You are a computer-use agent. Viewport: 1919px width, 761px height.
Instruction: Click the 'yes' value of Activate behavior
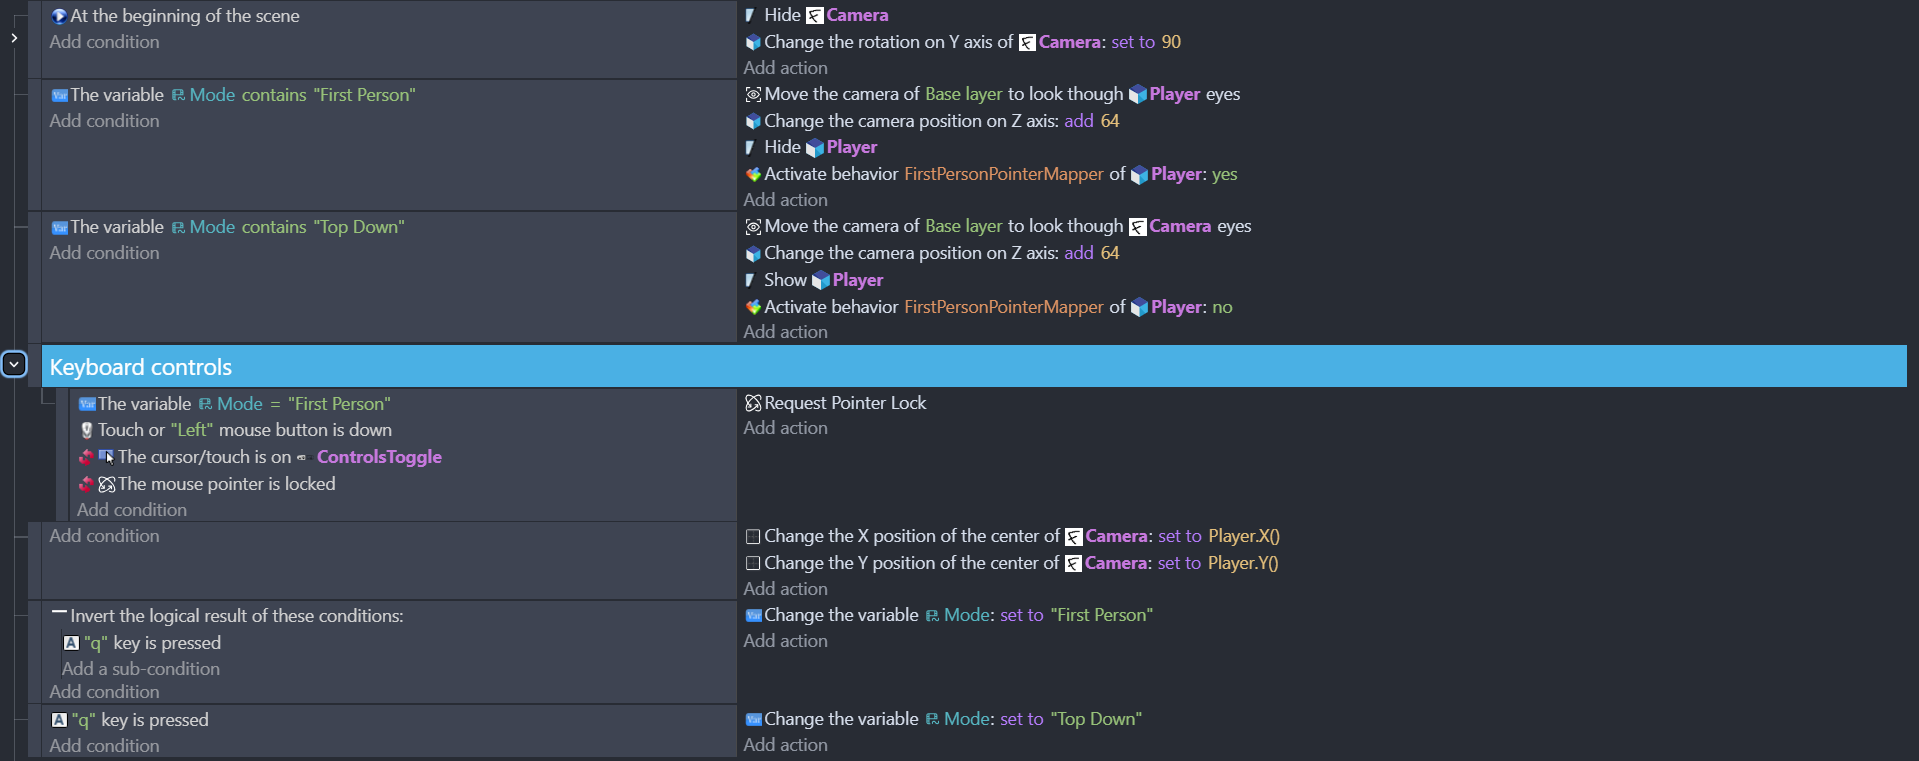click(1224, 174)
